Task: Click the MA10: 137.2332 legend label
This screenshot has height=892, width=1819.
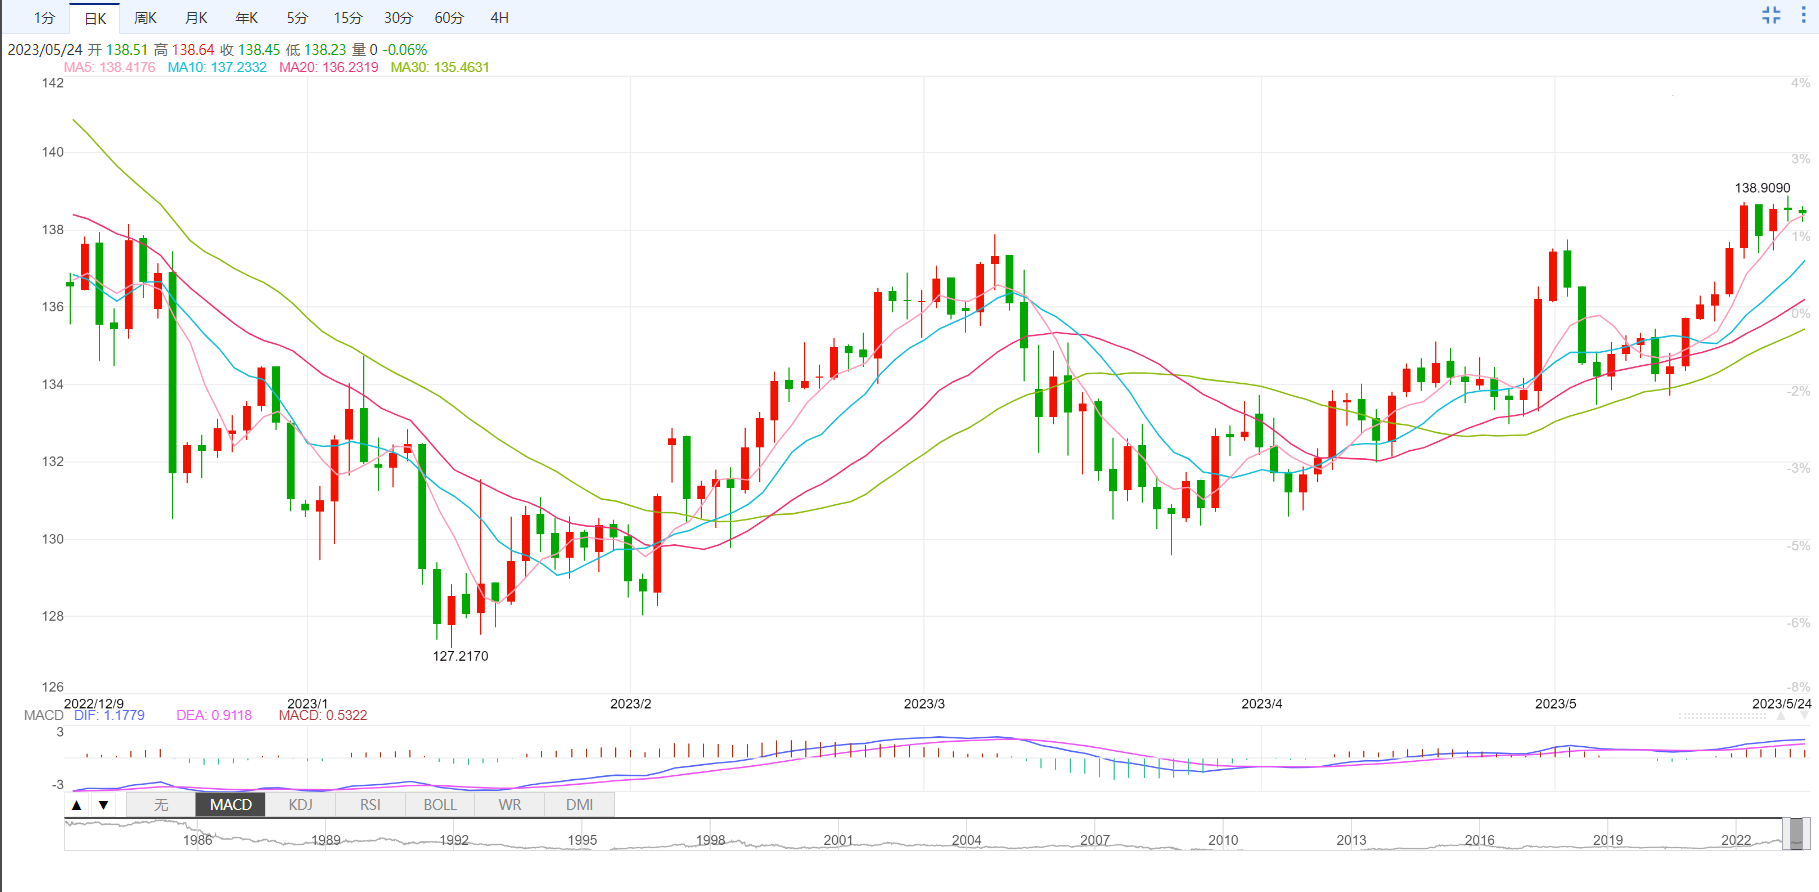Action: click(x=217, y=67)
